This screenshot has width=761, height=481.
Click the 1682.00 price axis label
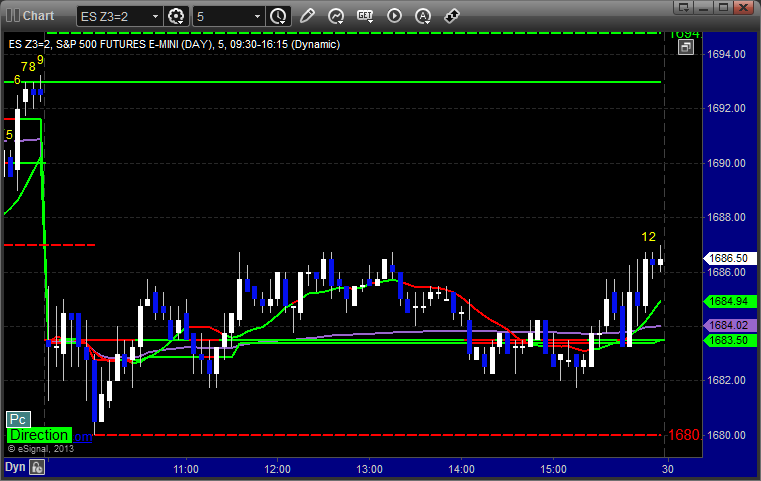727,380
